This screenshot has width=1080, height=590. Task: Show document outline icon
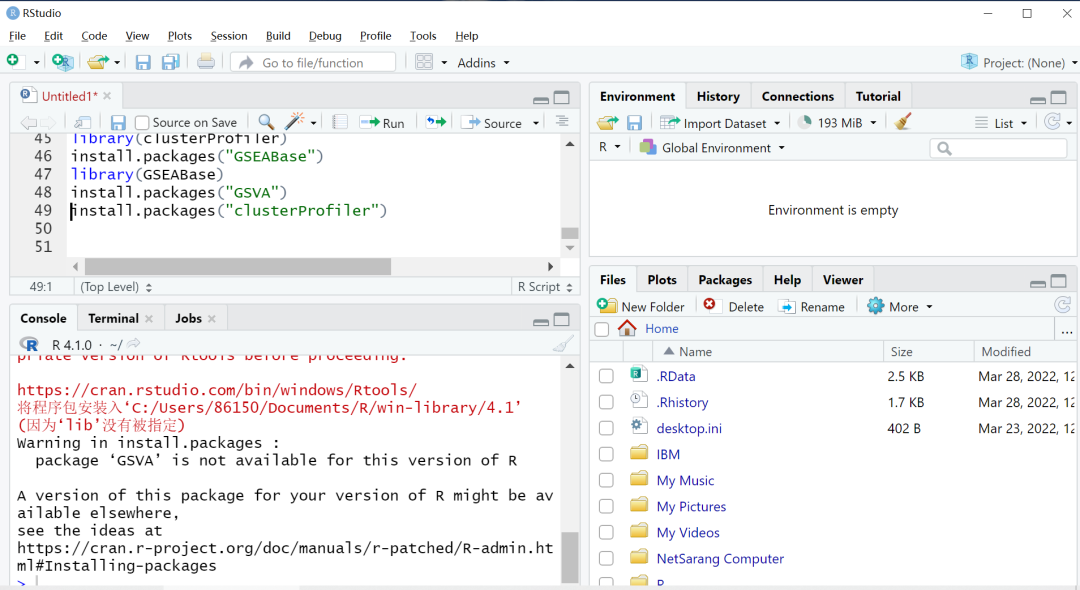(562, 122)
